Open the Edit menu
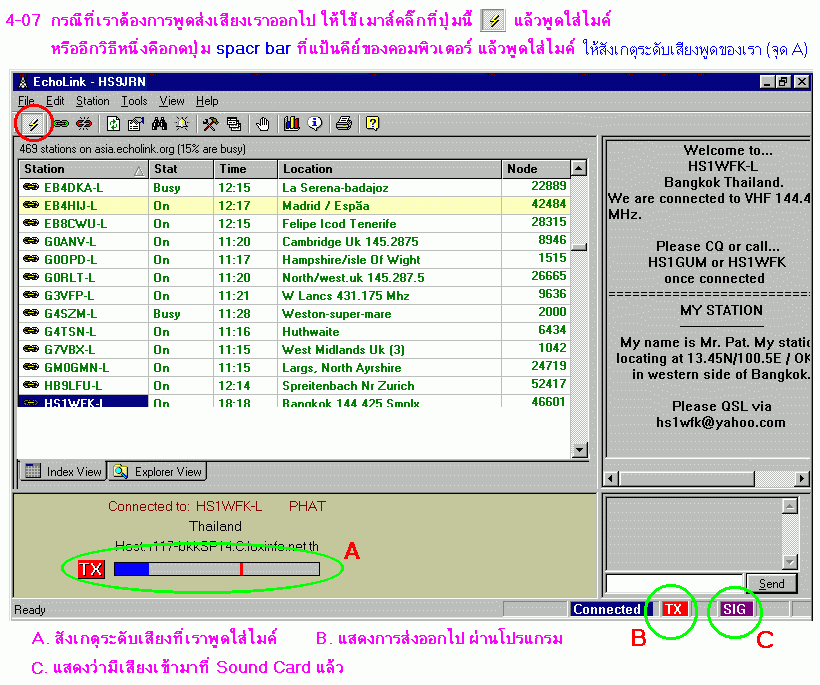Screen dimensions: 820x685 [x=55, y=101]
